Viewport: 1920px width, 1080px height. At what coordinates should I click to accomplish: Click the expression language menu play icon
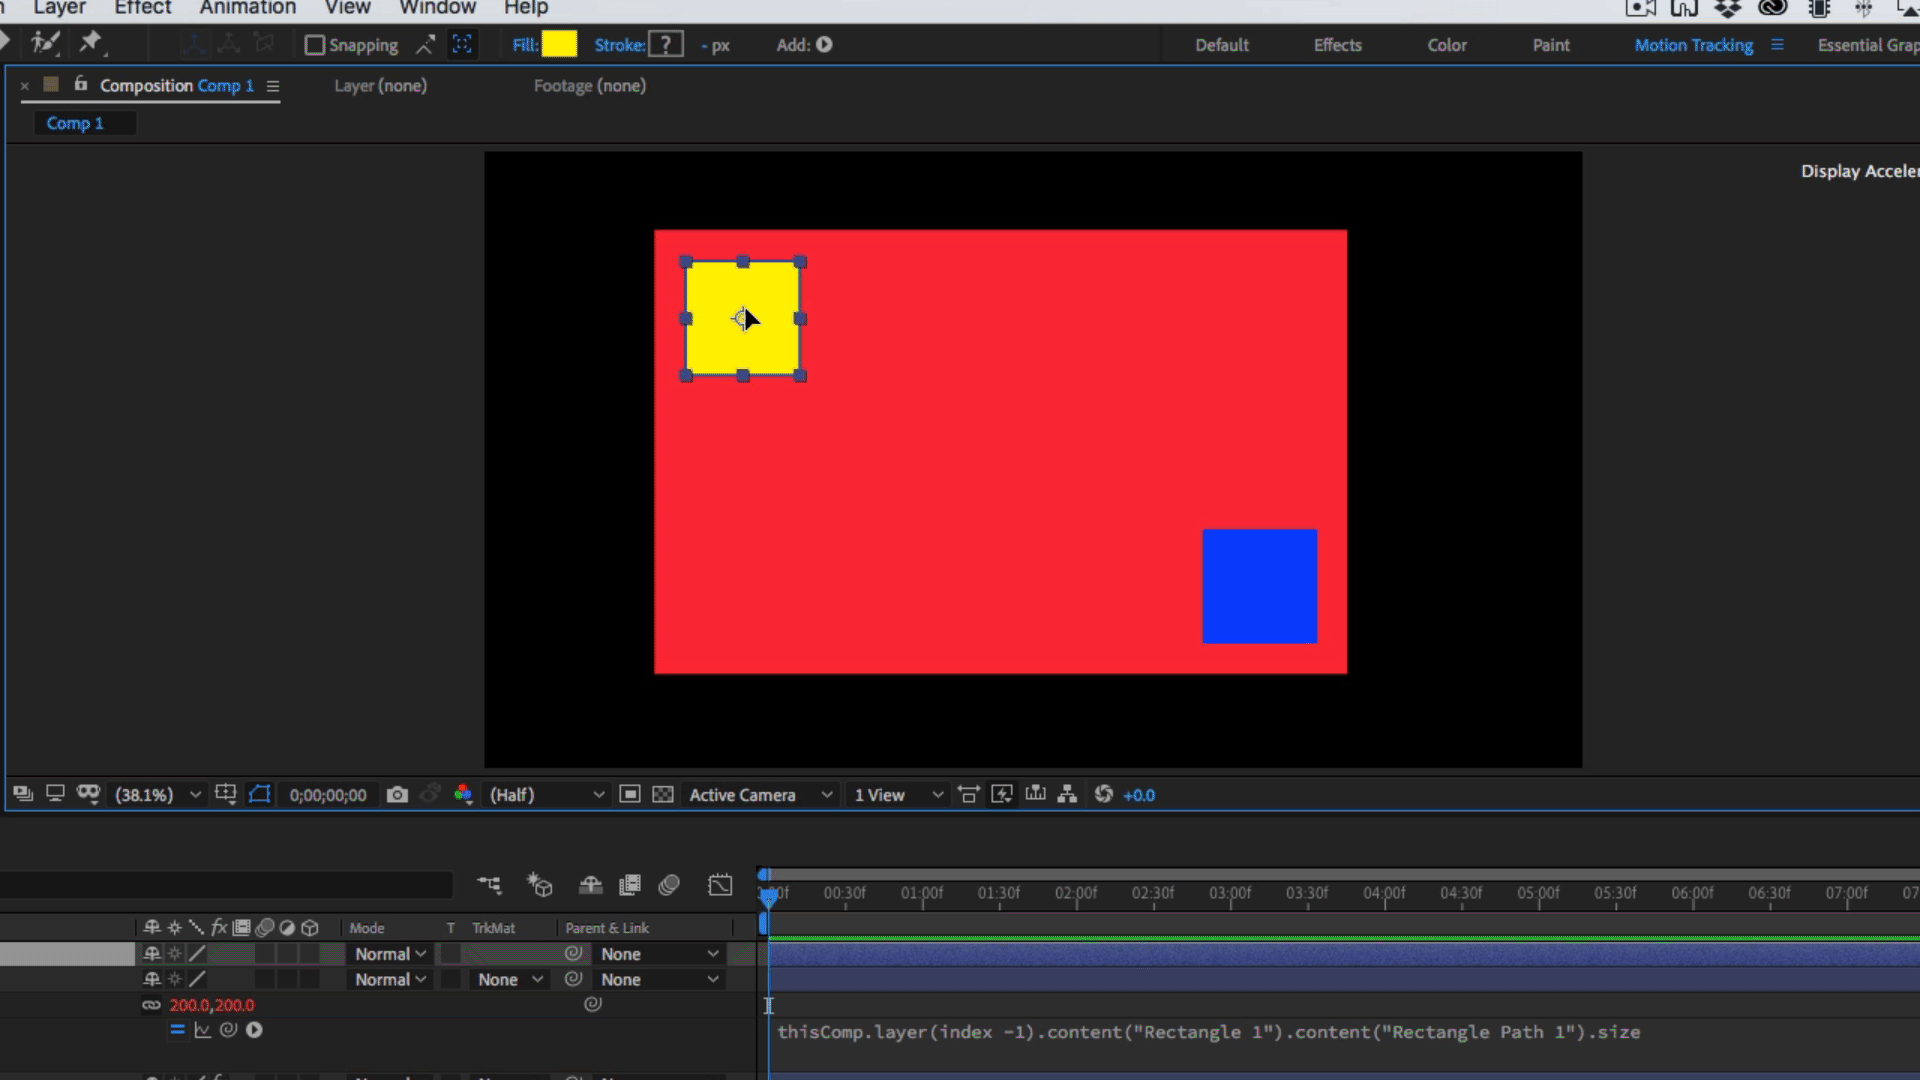[x=254, y=1030]
